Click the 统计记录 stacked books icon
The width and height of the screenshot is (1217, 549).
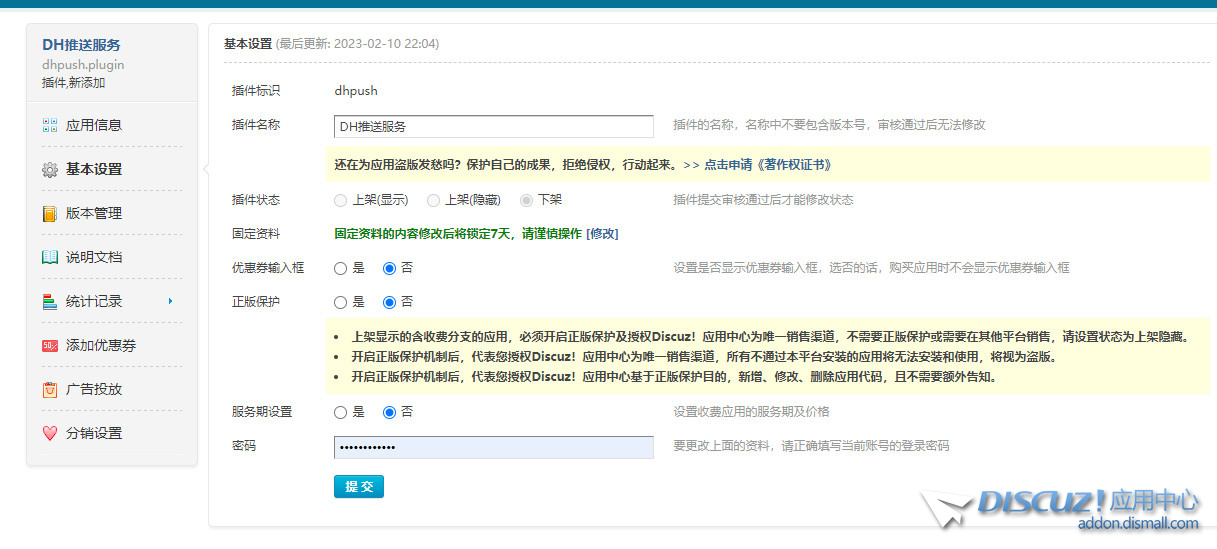[x=50, y=302]
